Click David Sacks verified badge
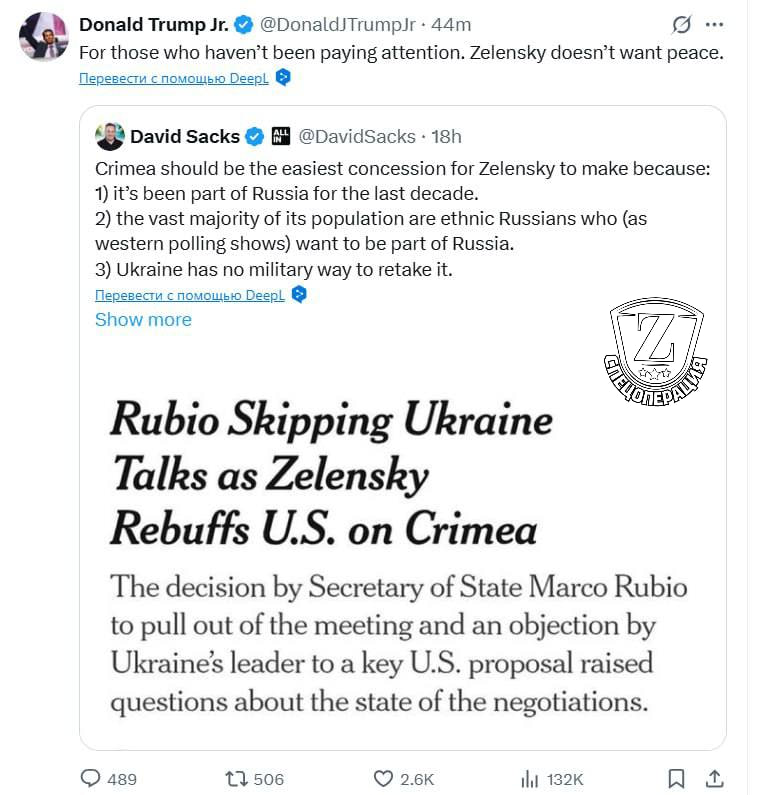The width and height of the screenshot is (761, 795). pos(255,136)
